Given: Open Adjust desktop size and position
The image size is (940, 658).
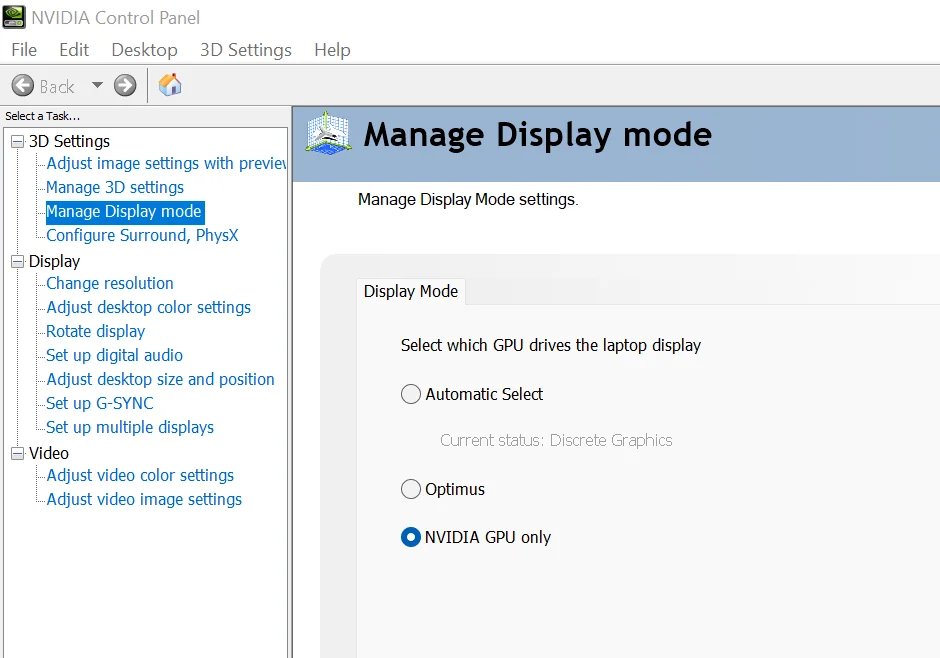Looking at the screenshot, I should (160, 379).
